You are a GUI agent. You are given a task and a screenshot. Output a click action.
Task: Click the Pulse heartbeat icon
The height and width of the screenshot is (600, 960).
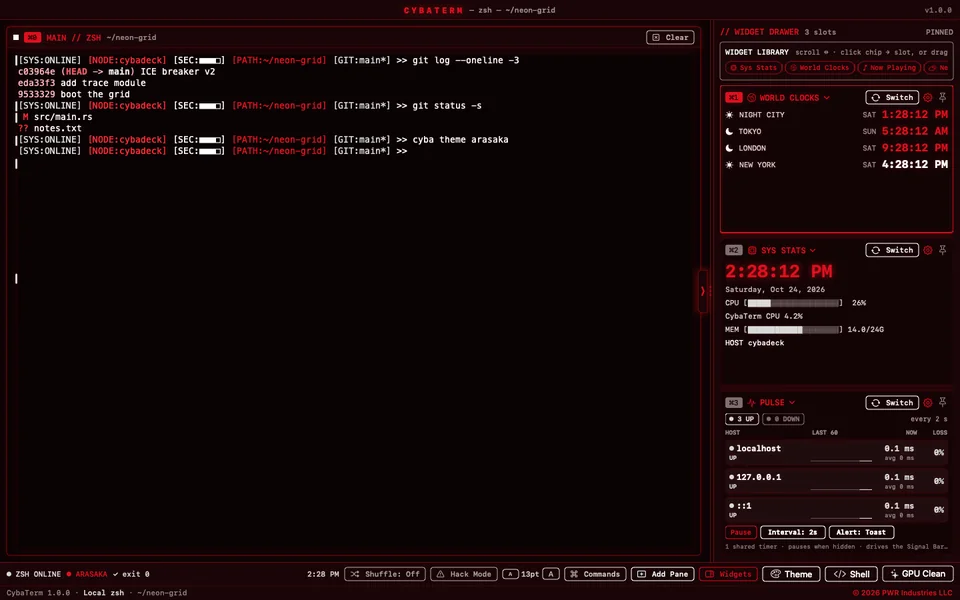pyautogui.click(x=751, y=403)
